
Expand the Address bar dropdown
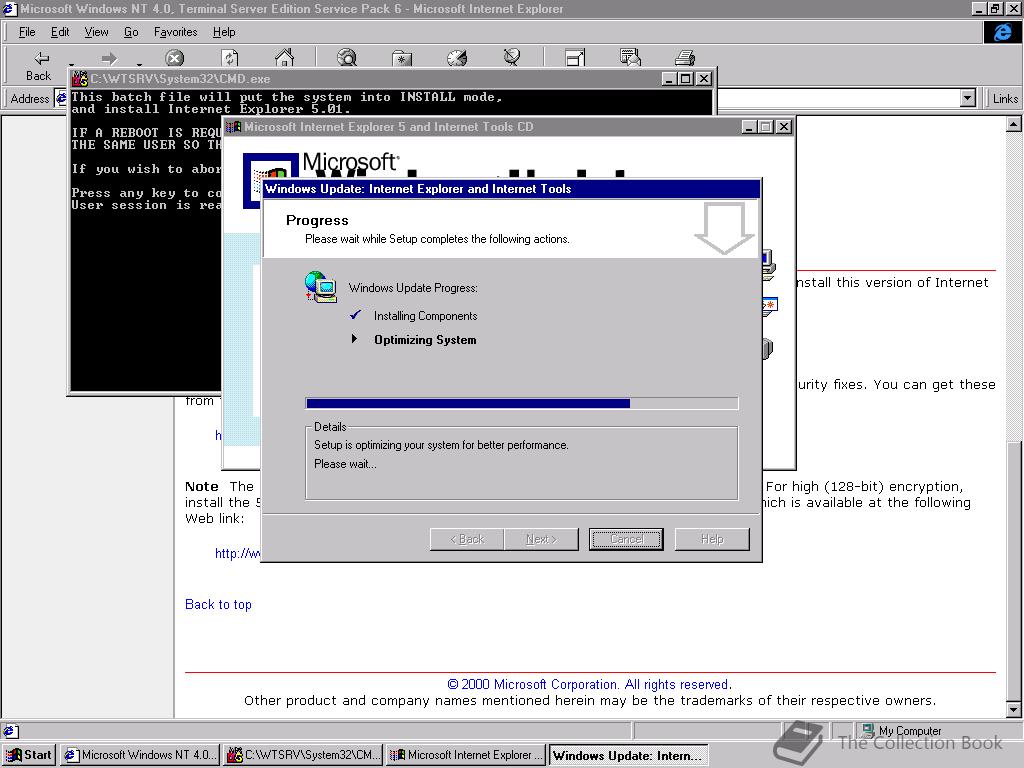(968, 99)
